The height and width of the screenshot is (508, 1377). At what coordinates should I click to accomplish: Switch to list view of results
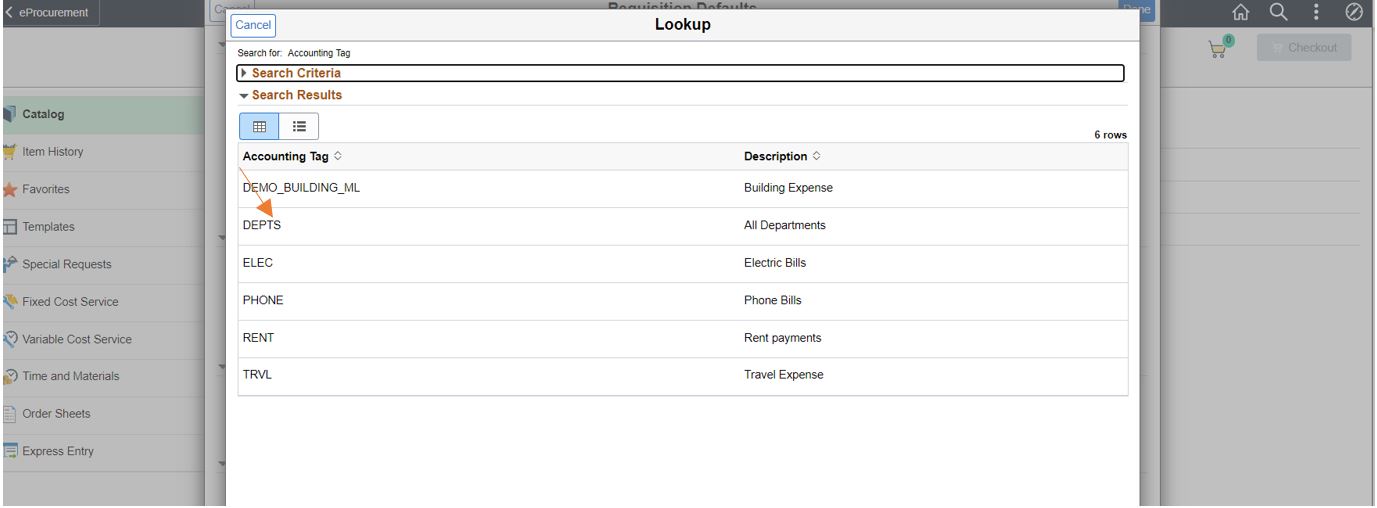(x=299, y=126)
